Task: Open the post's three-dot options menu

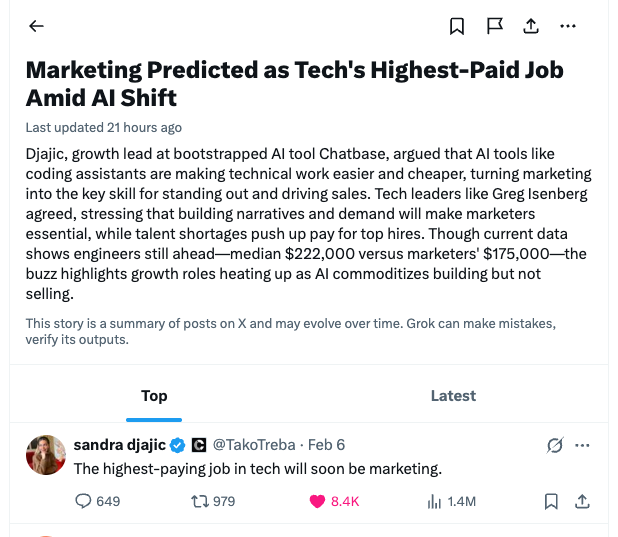Action: pyautogui.click(x=583, y=445)
